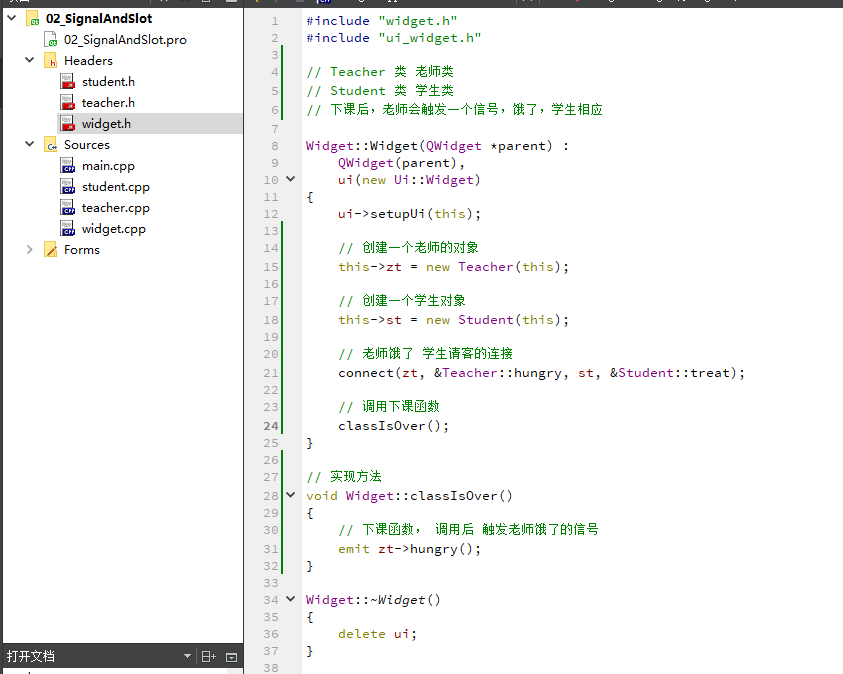Click the '// Teacher 类 老师类' comment
The height and width of the screenshot is (674, 843).
pos(380,72)
